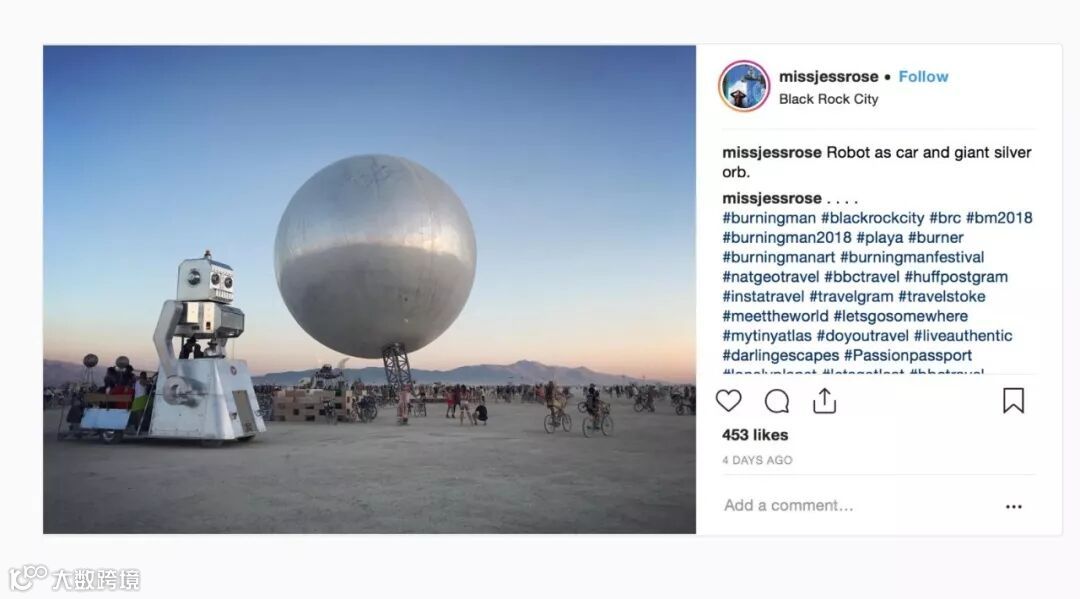
Task: Open comments with speech bubble icon
Action: point(776,401)
